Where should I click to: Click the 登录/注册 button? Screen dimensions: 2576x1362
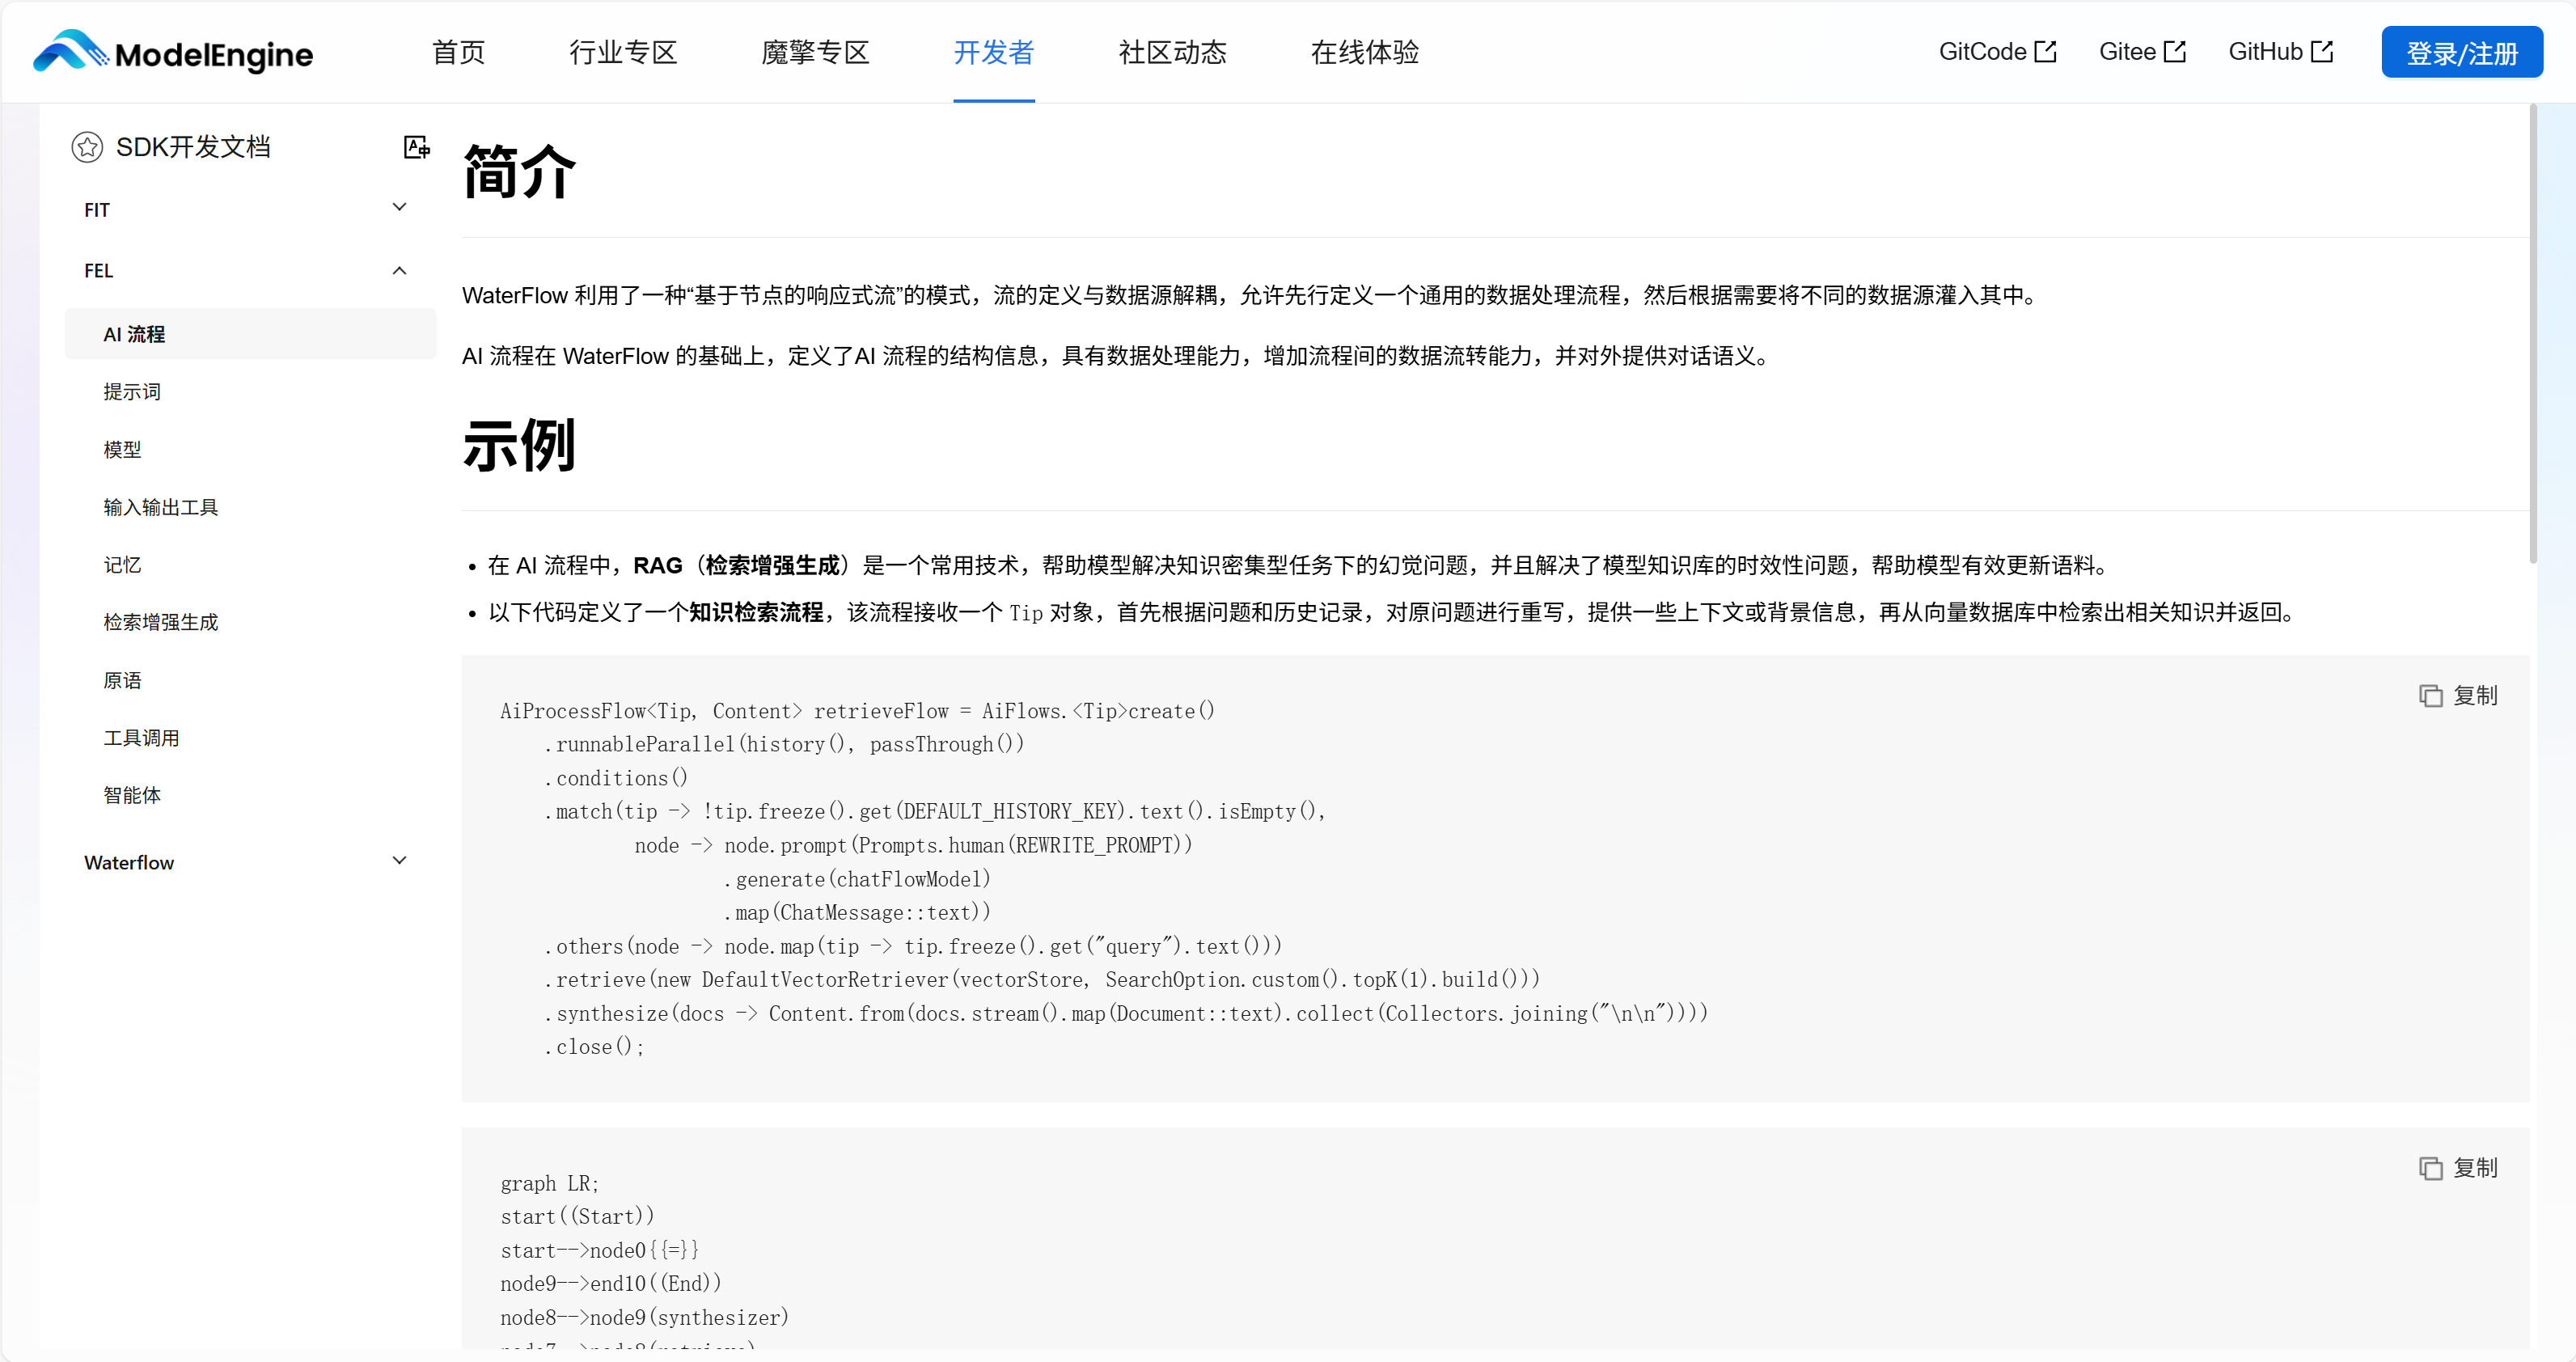2462,52
